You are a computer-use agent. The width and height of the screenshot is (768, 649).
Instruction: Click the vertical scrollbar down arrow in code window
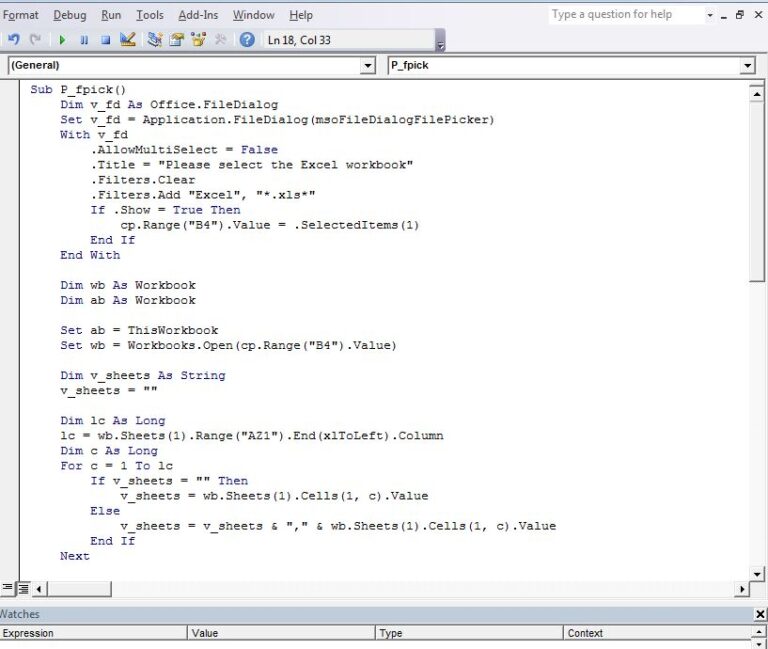(x=758, y=572)
